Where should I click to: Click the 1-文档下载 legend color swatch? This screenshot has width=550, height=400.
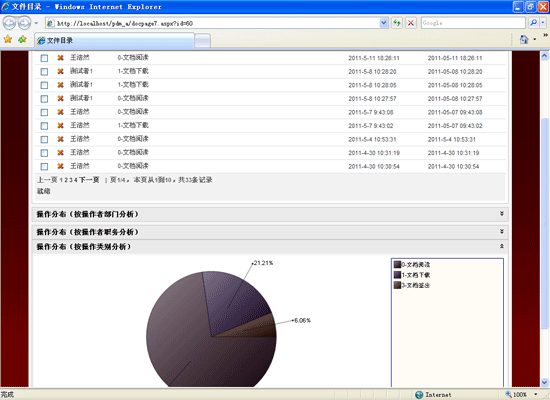[x=397, y=275]
